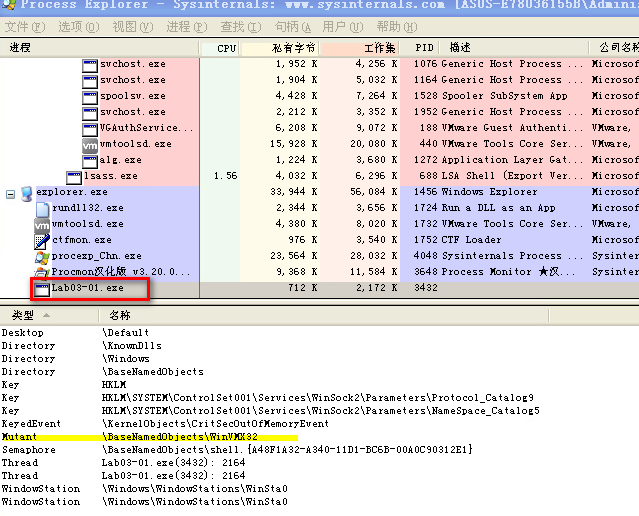Screen dimensions: 639x516
Task: Click the 1.56 CPU value for lsass.exe
Action: tap(225, 176)
